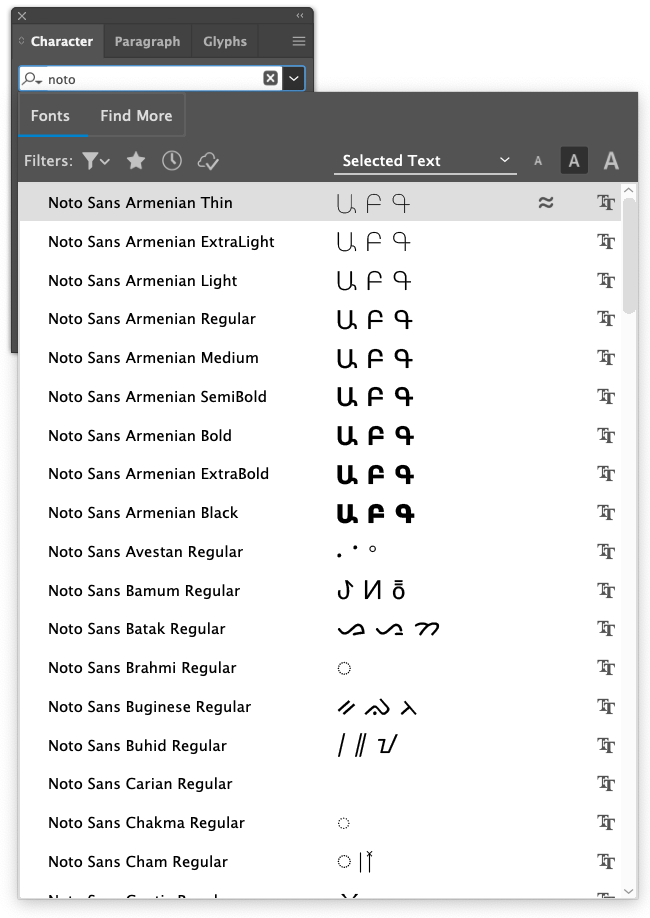This screenshot has width=650, height=918.
Task: Click TrueType icon for Armenian Black
Action: (605, 512)
